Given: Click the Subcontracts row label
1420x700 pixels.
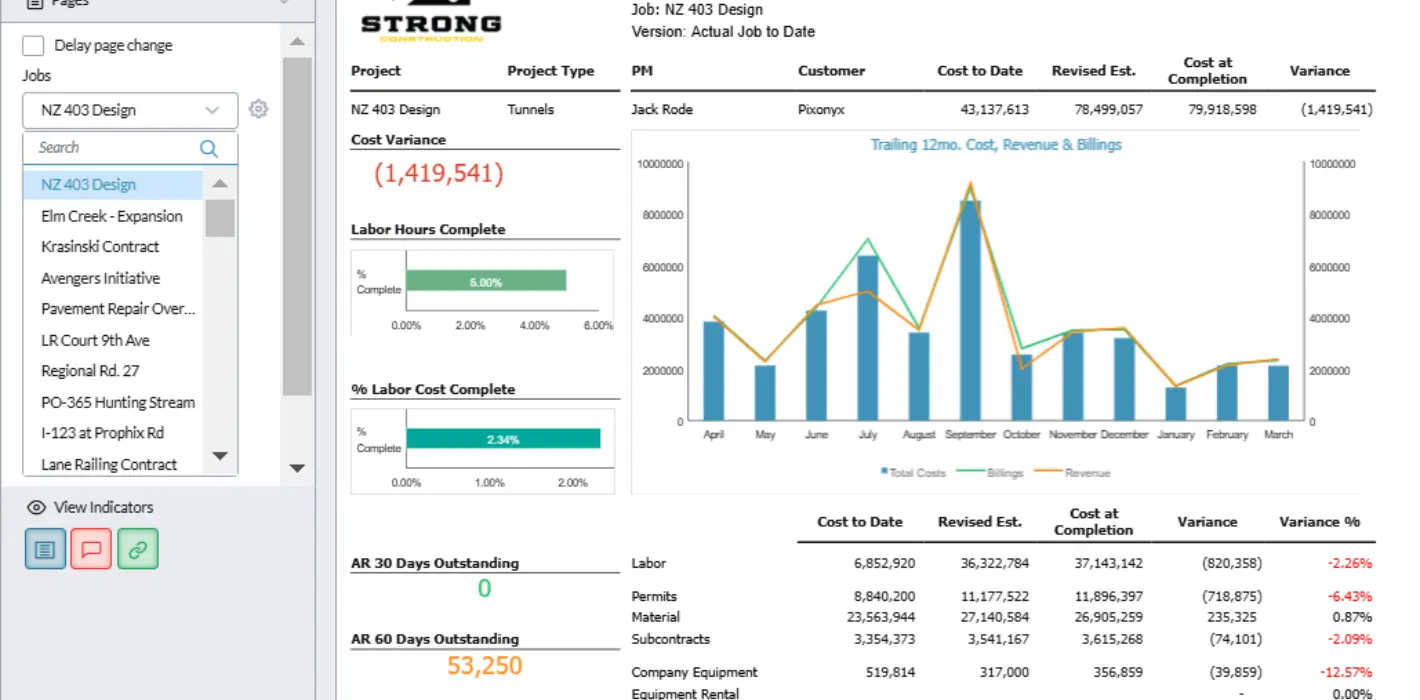Looking at the screenshot, I should 671,638.
